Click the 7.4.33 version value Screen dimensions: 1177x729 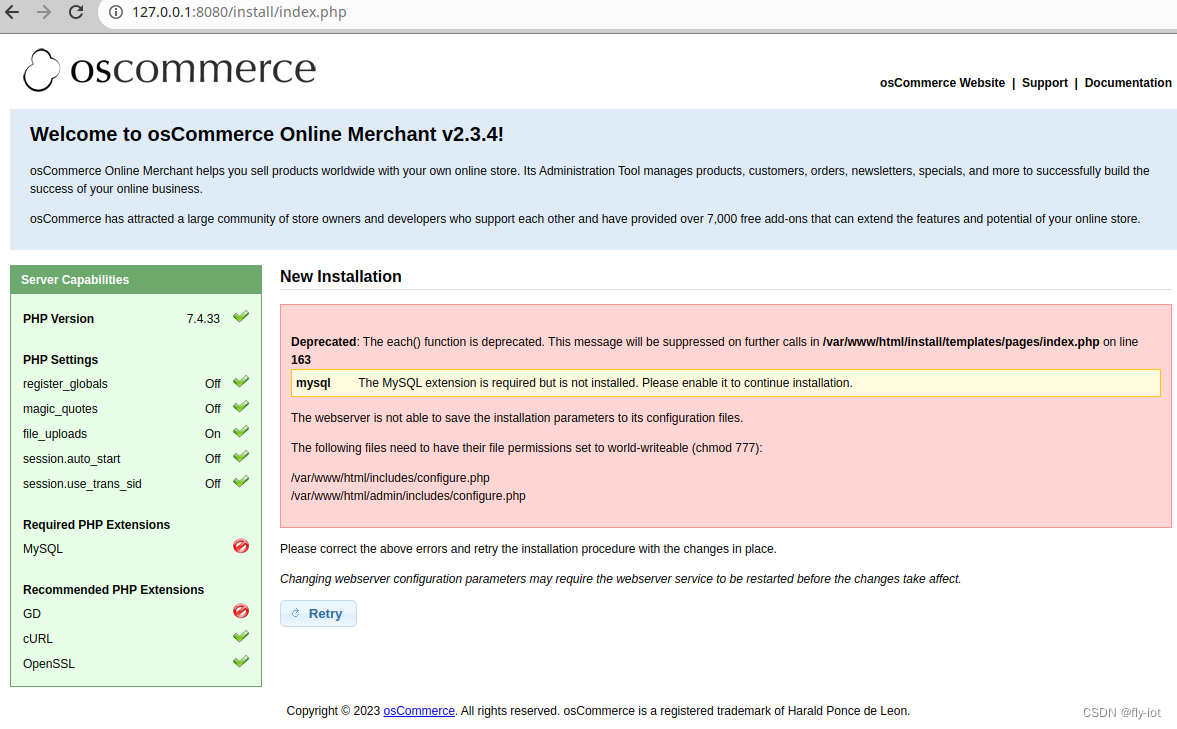[x=203, y=319]
